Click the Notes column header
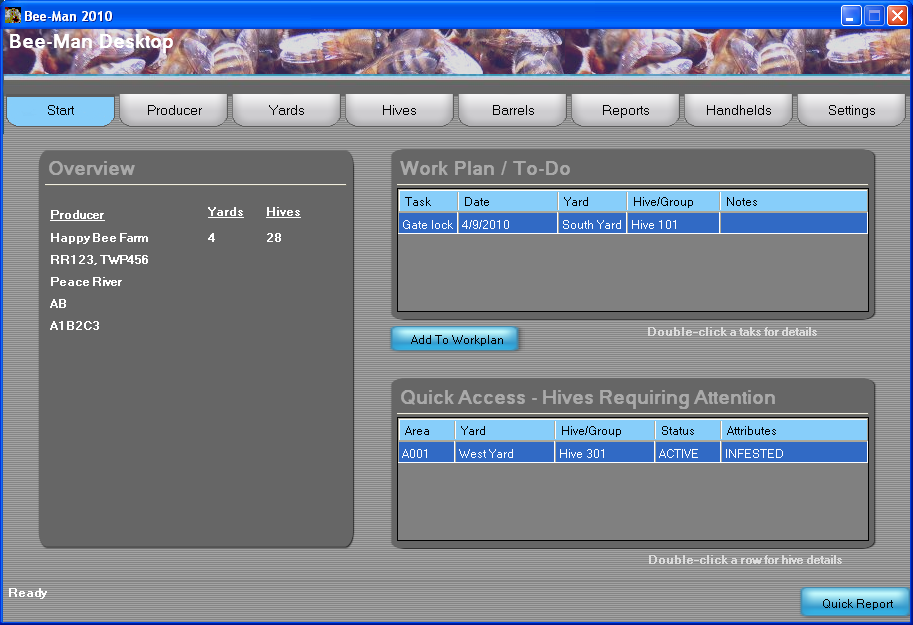913x625 pixels. tap(794, 202)
